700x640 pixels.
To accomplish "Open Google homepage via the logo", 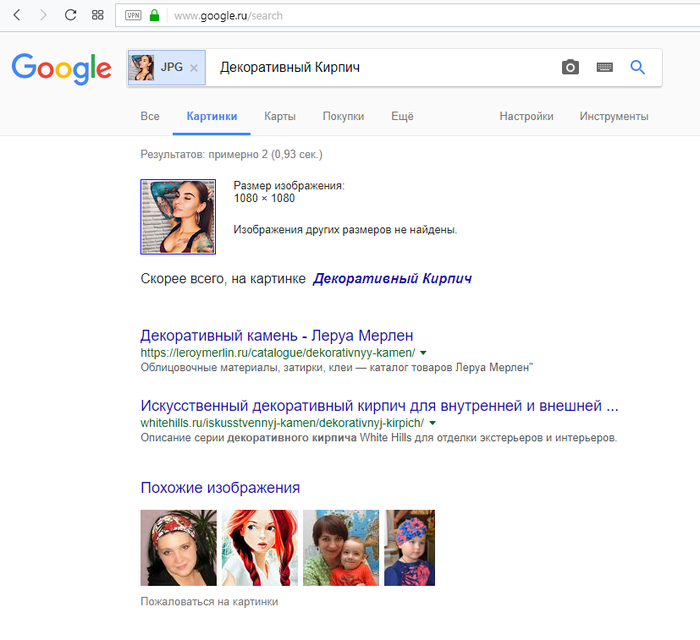I will 62,68.
